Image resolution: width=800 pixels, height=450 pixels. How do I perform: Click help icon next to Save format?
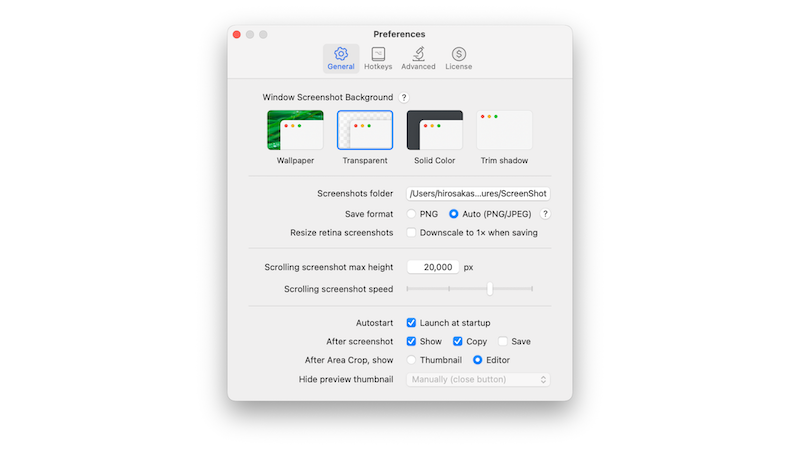[x=545, y=214]
